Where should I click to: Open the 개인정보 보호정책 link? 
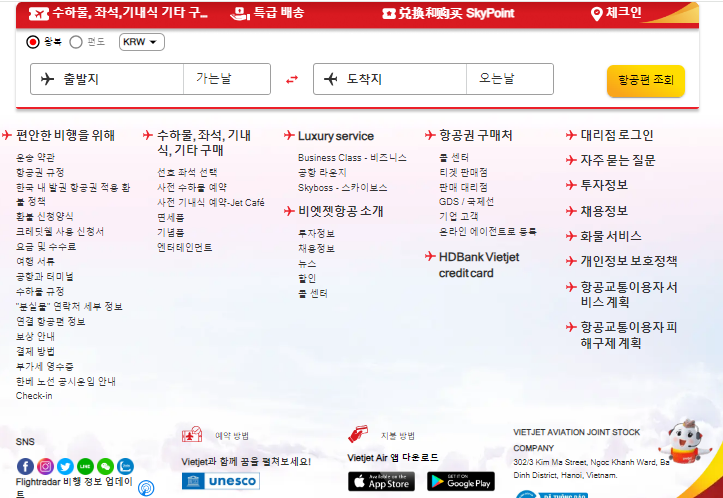628,261
